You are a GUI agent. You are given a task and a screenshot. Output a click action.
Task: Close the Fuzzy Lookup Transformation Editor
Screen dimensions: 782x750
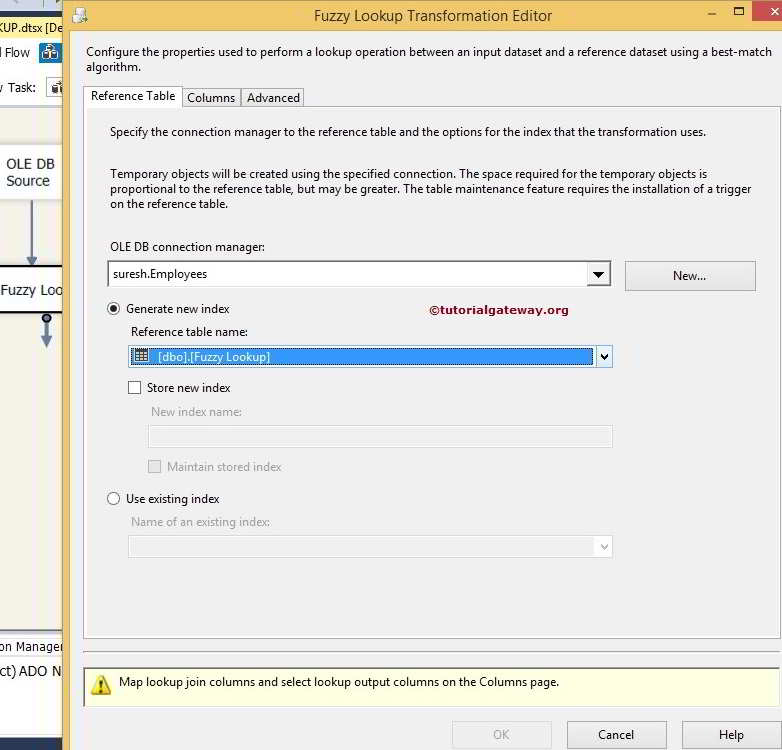(x=771, y=11)
